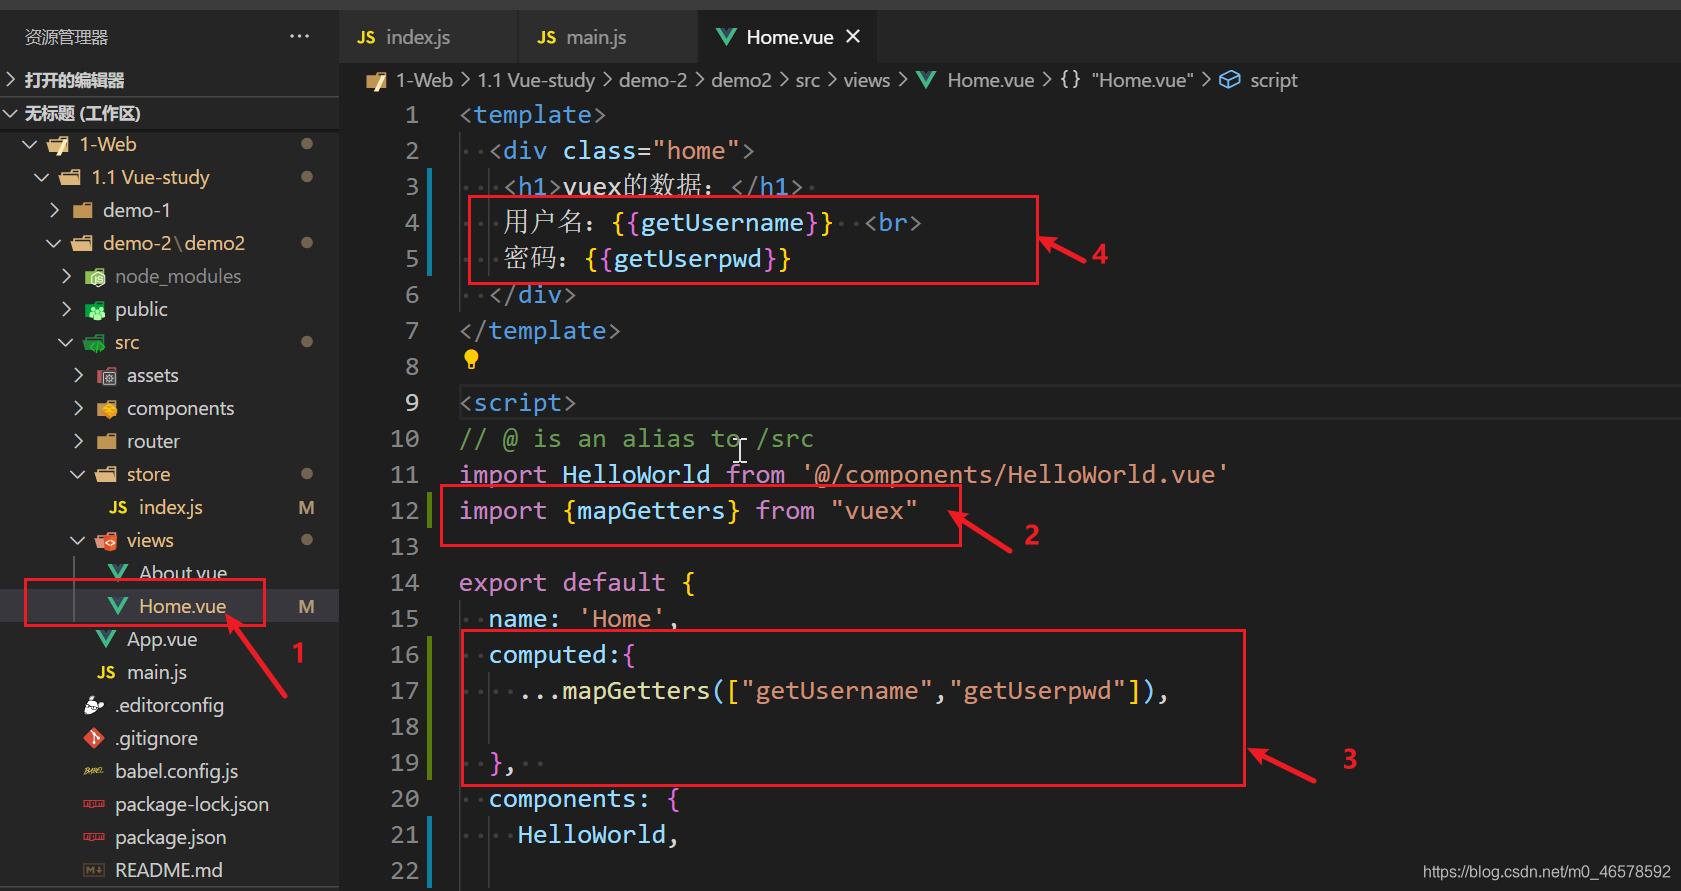Screen dimensions: 1681x891
Task: Click the public folder icon
Action: pos(95,310)
